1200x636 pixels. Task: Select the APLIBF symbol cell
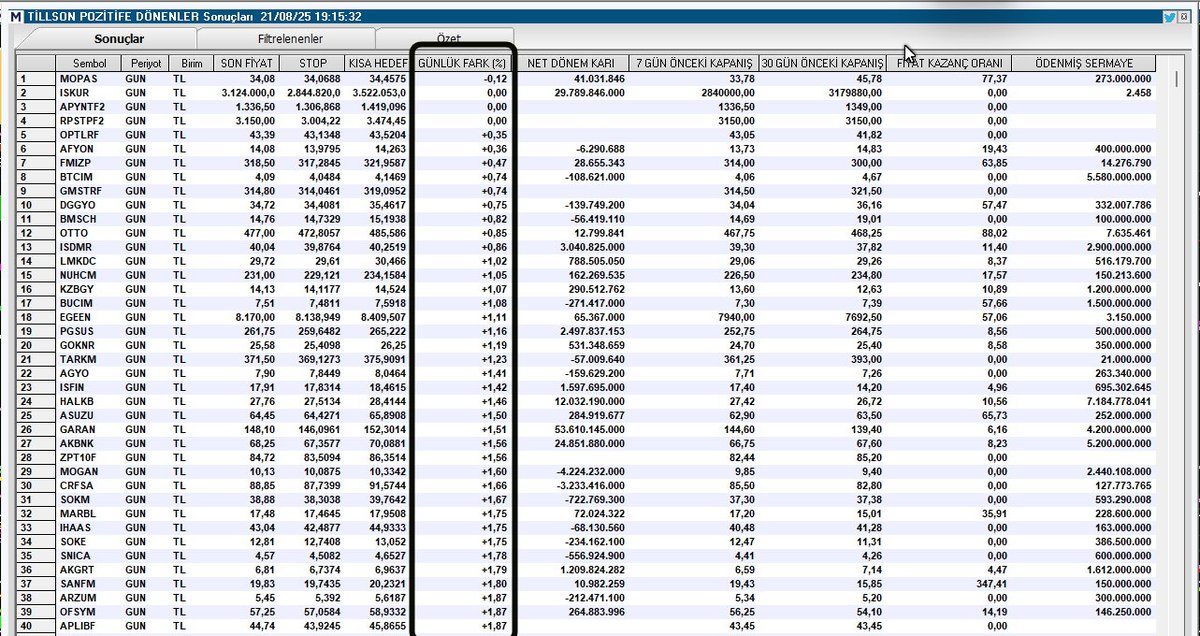(x=76, y=625)
